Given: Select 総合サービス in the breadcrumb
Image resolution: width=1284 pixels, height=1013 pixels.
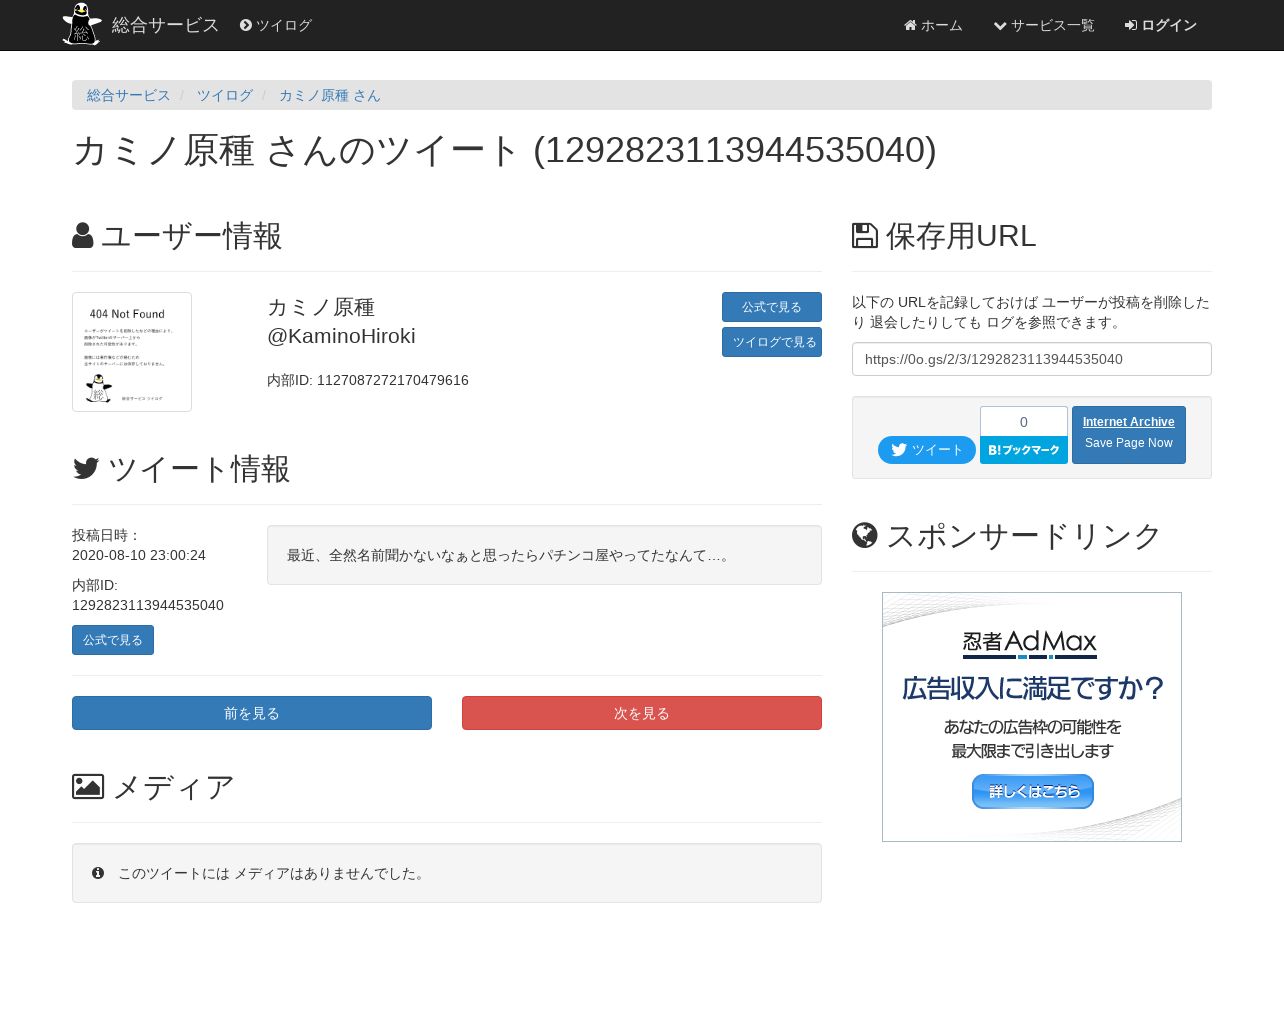Looking at the screenshot, I should pyautogui.click(x=129, y=95).
